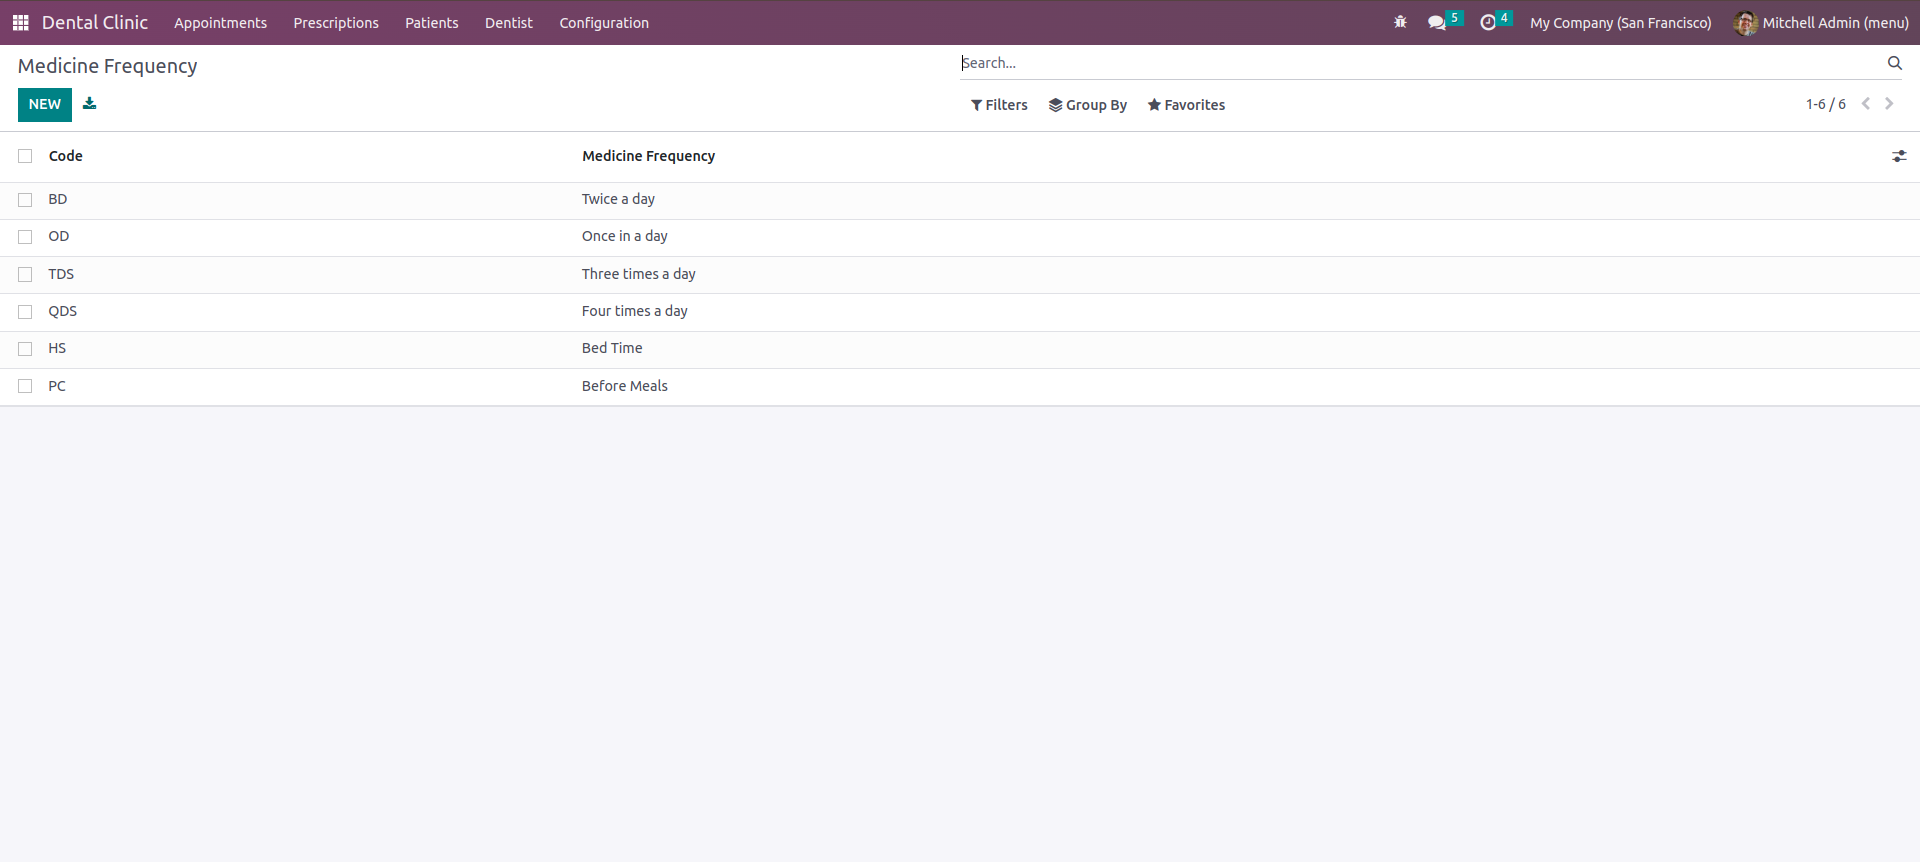Select all records header checkbox

[25, 156]
